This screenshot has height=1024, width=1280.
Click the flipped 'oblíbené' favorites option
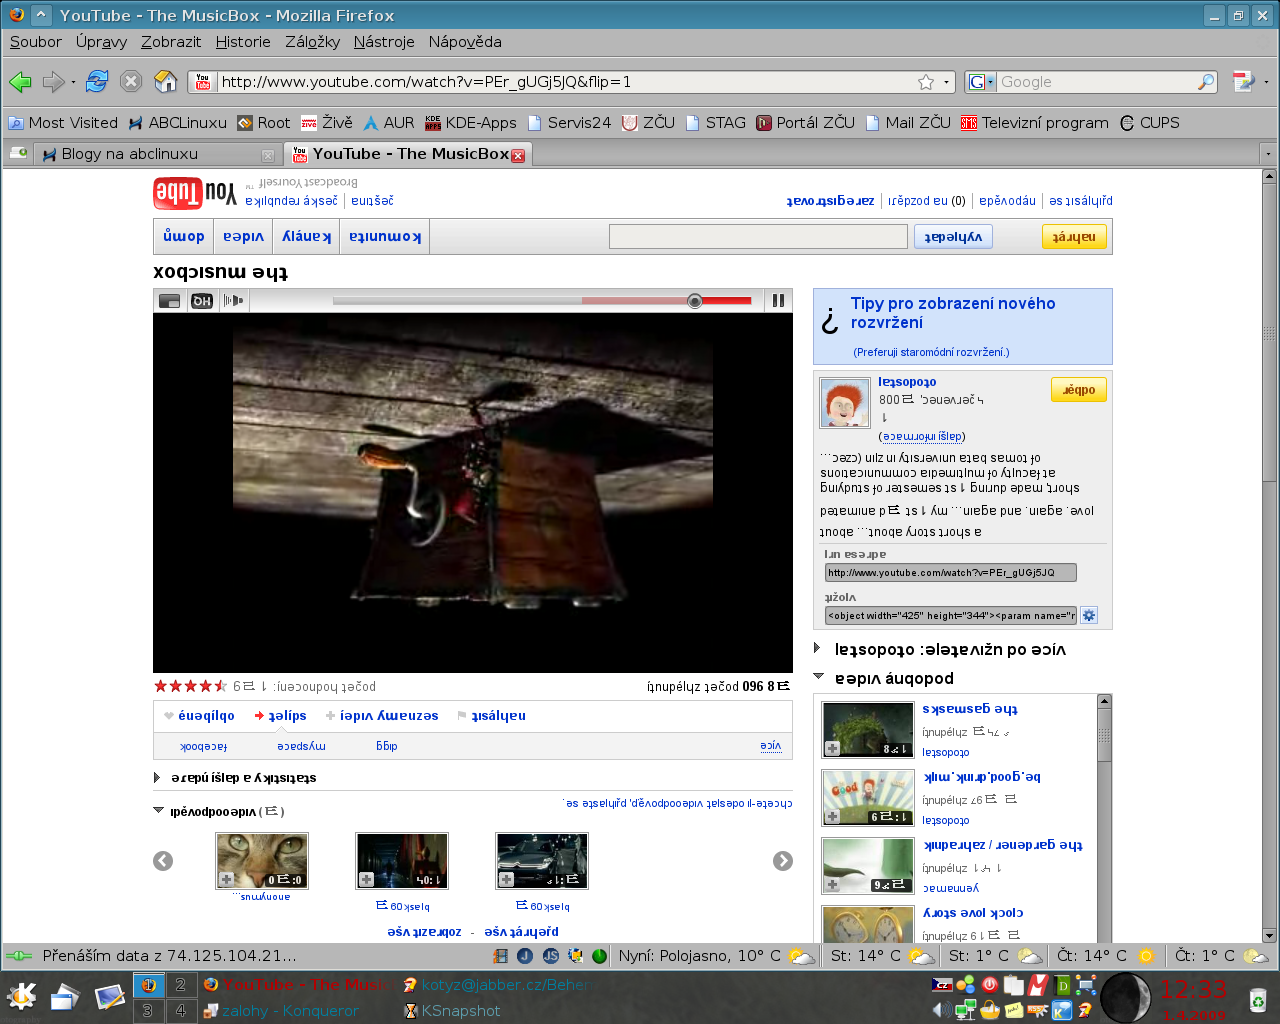pos(199,715)
